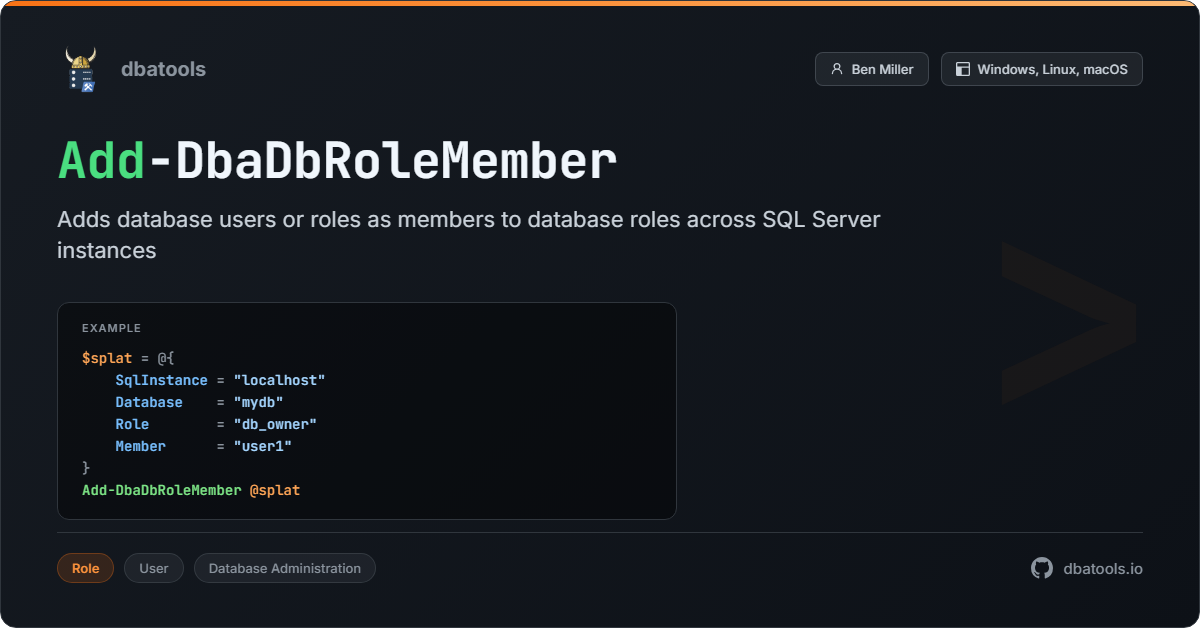
Task: Expand the Windows, Linux, macOS compatibility list
Action: pyautogui.click(x=1041, y=68)
